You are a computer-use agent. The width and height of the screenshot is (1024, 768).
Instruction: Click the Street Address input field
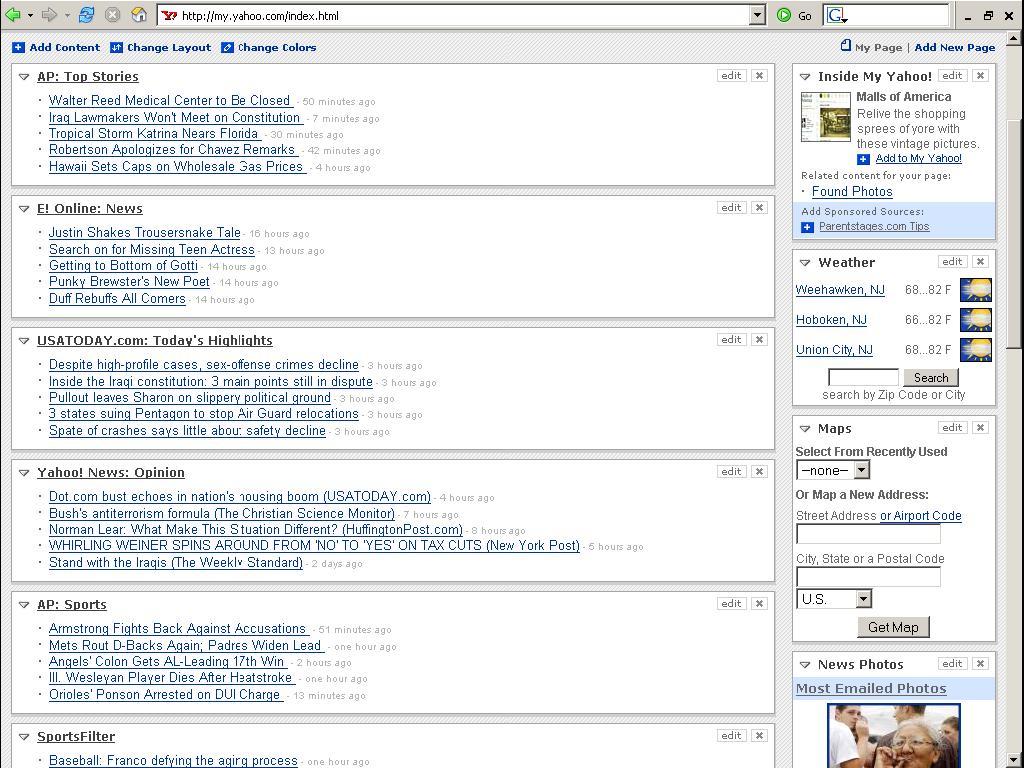869,534
